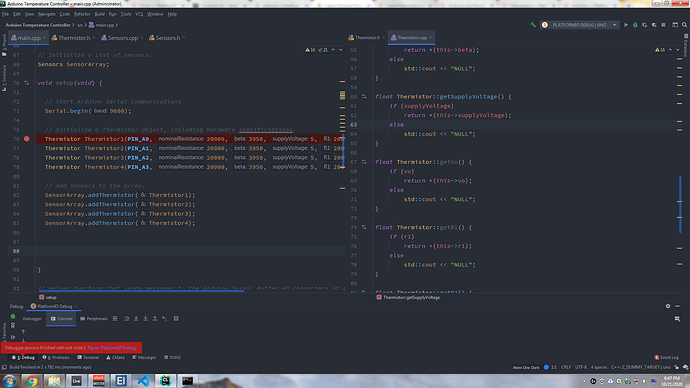Open Atom One Dark theme selector
The height and width of the screenshot is (388, 690).
[526, 367]
